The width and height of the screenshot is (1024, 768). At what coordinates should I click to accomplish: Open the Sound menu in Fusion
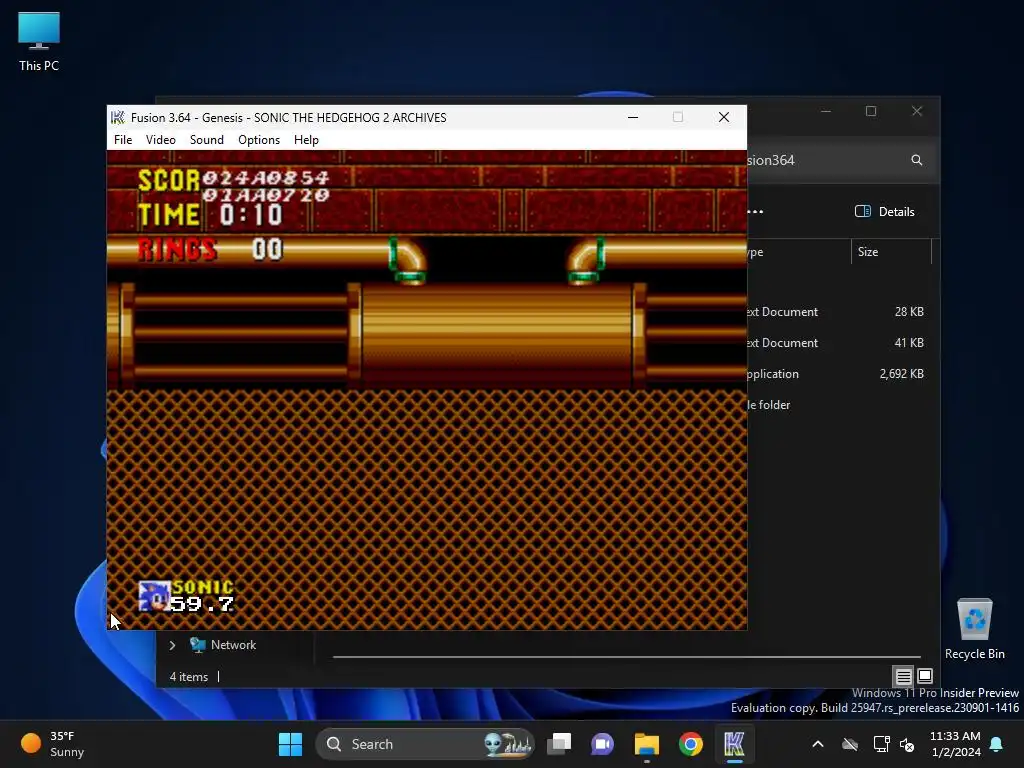[x=206, y=140]
